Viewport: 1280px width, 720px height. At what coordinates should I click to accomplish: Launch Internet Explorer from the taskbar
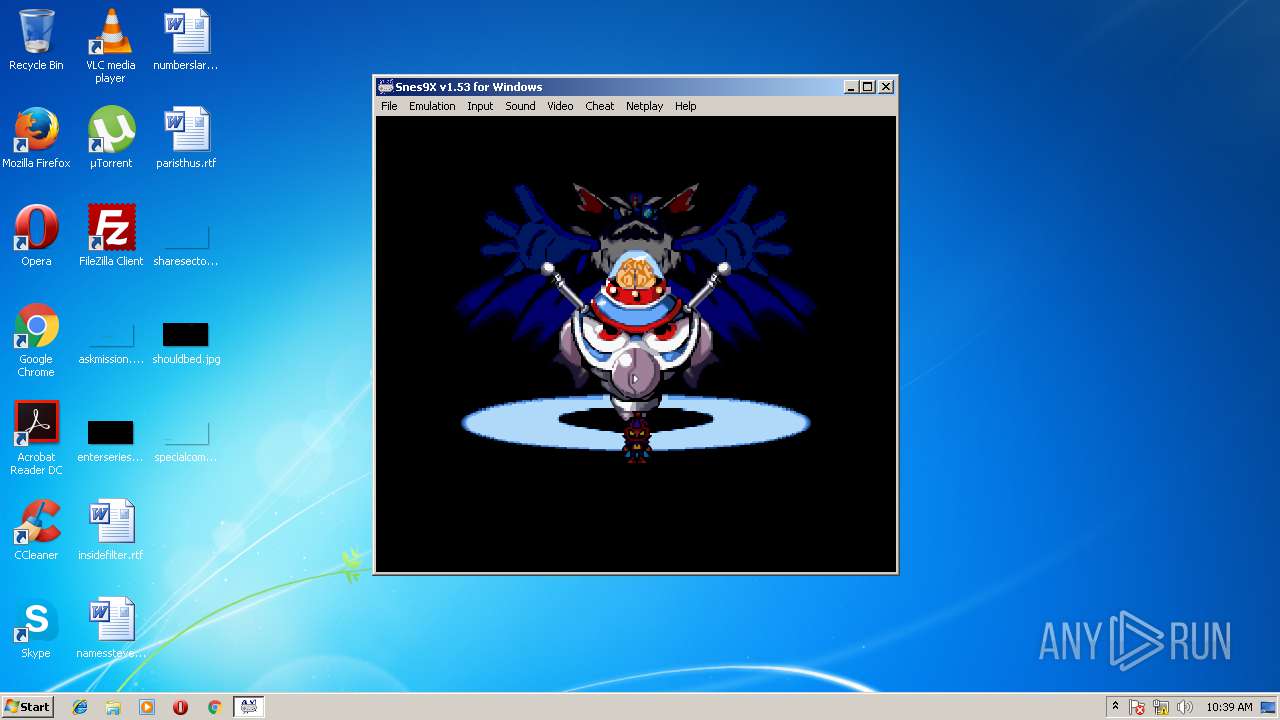coord(80,707)
